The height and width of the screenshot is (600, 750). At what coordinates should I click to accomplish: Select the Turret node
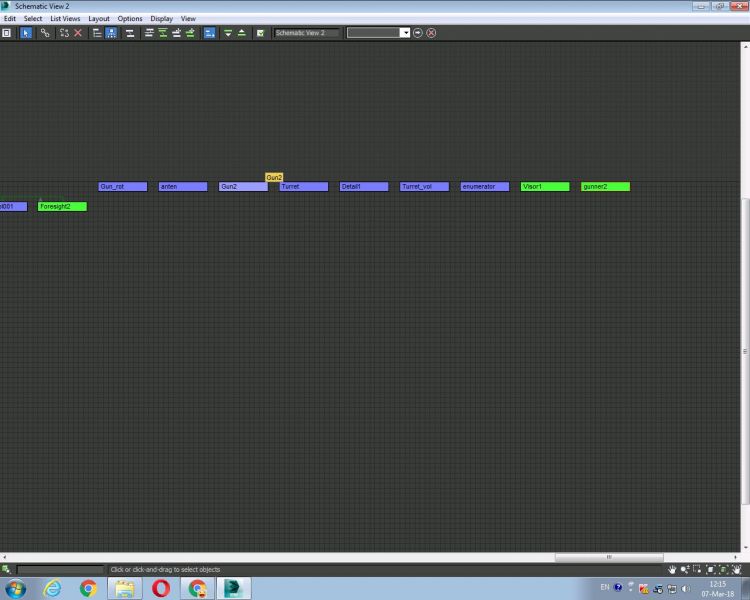(x=304, y=187)
